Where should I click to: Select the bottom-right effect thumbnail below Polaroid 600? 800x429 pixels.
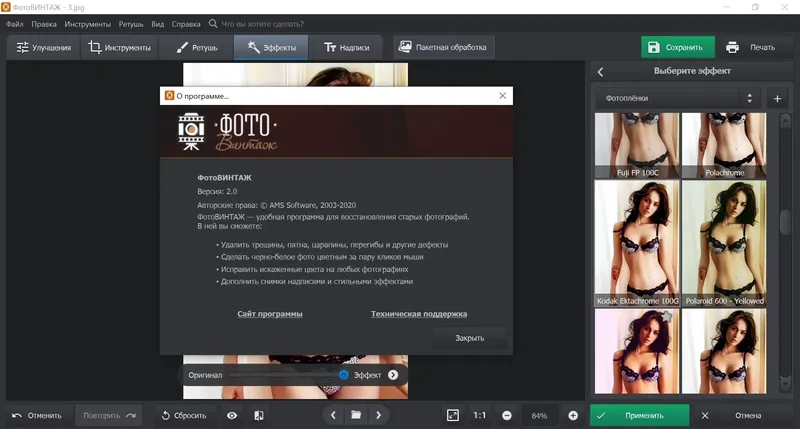pyautogui.click(x=724, y=351)
